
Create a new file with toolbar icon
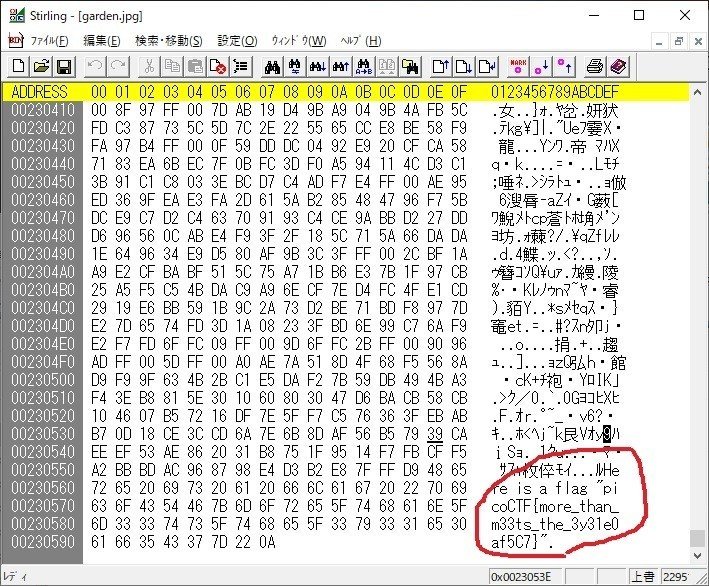pos(19,67)
